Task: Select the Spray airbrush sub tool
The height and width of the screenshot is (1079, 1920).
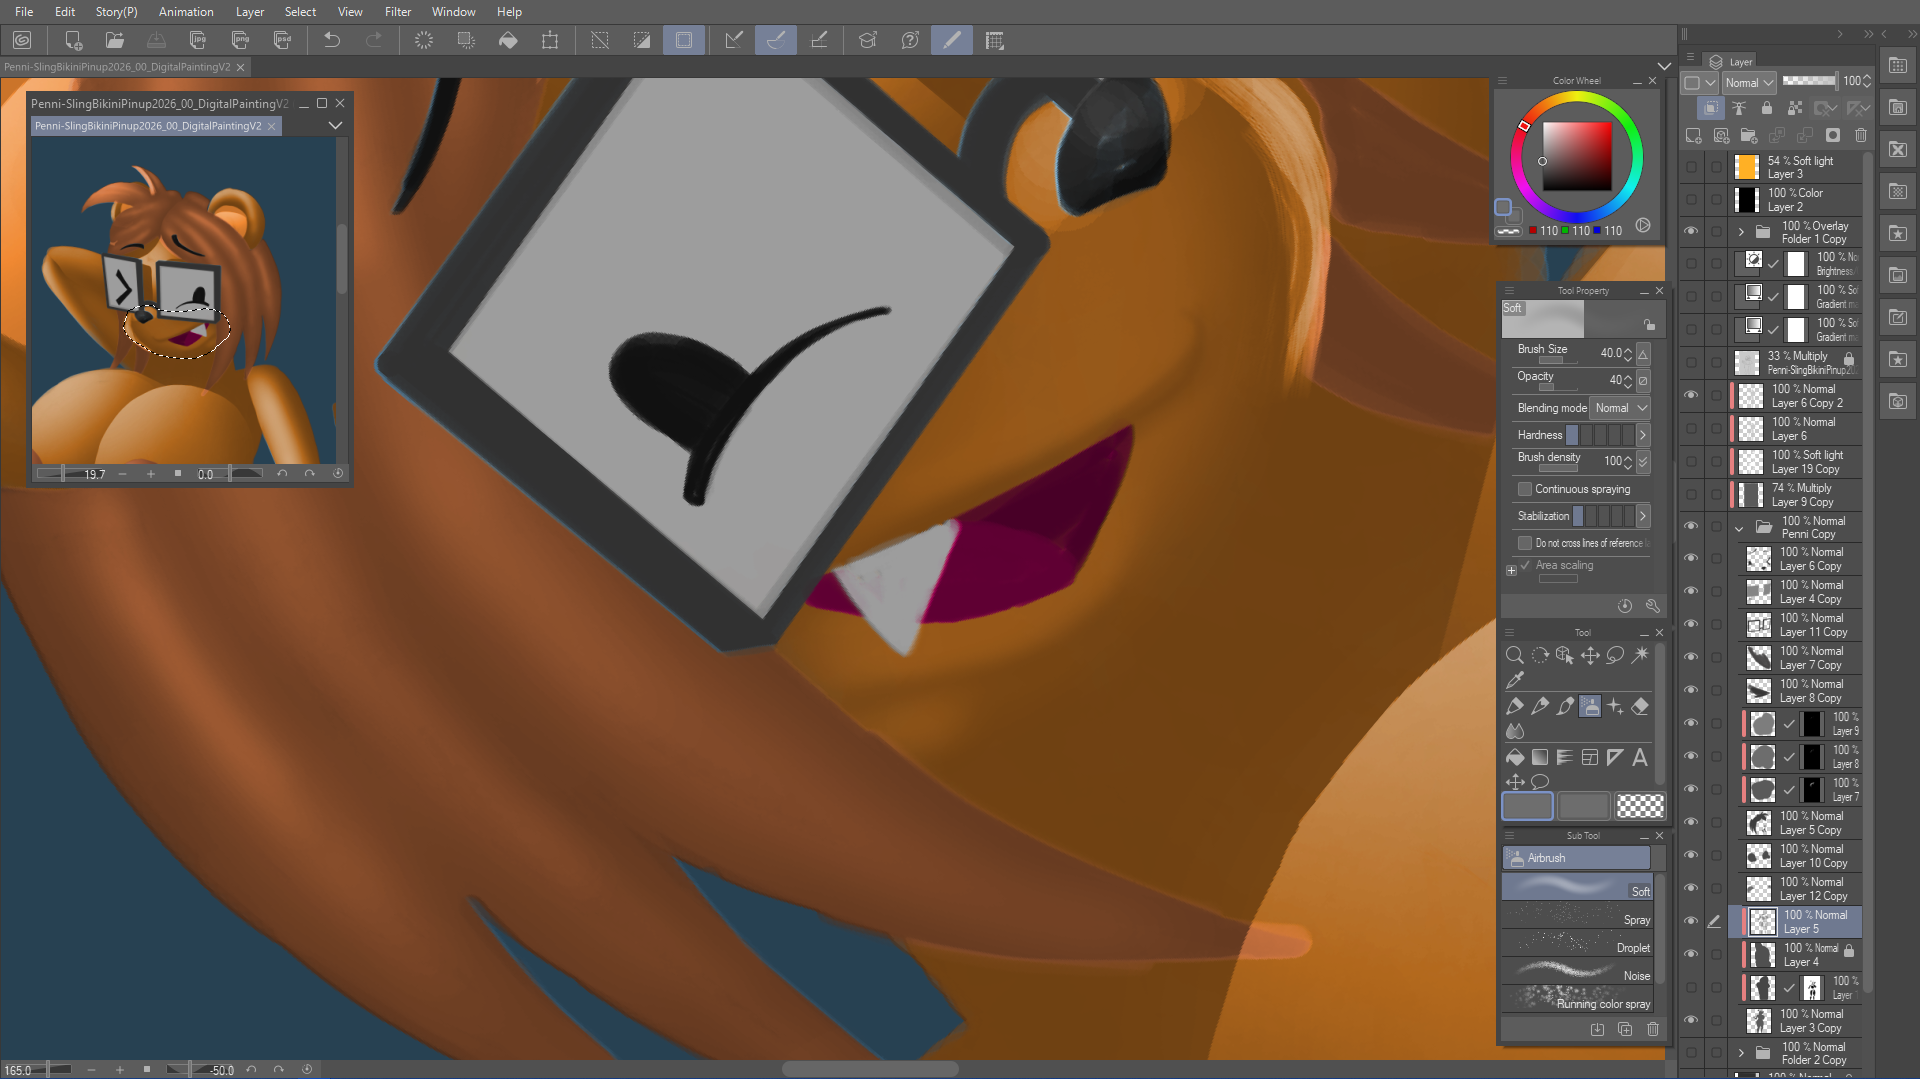Action: 1577,918
